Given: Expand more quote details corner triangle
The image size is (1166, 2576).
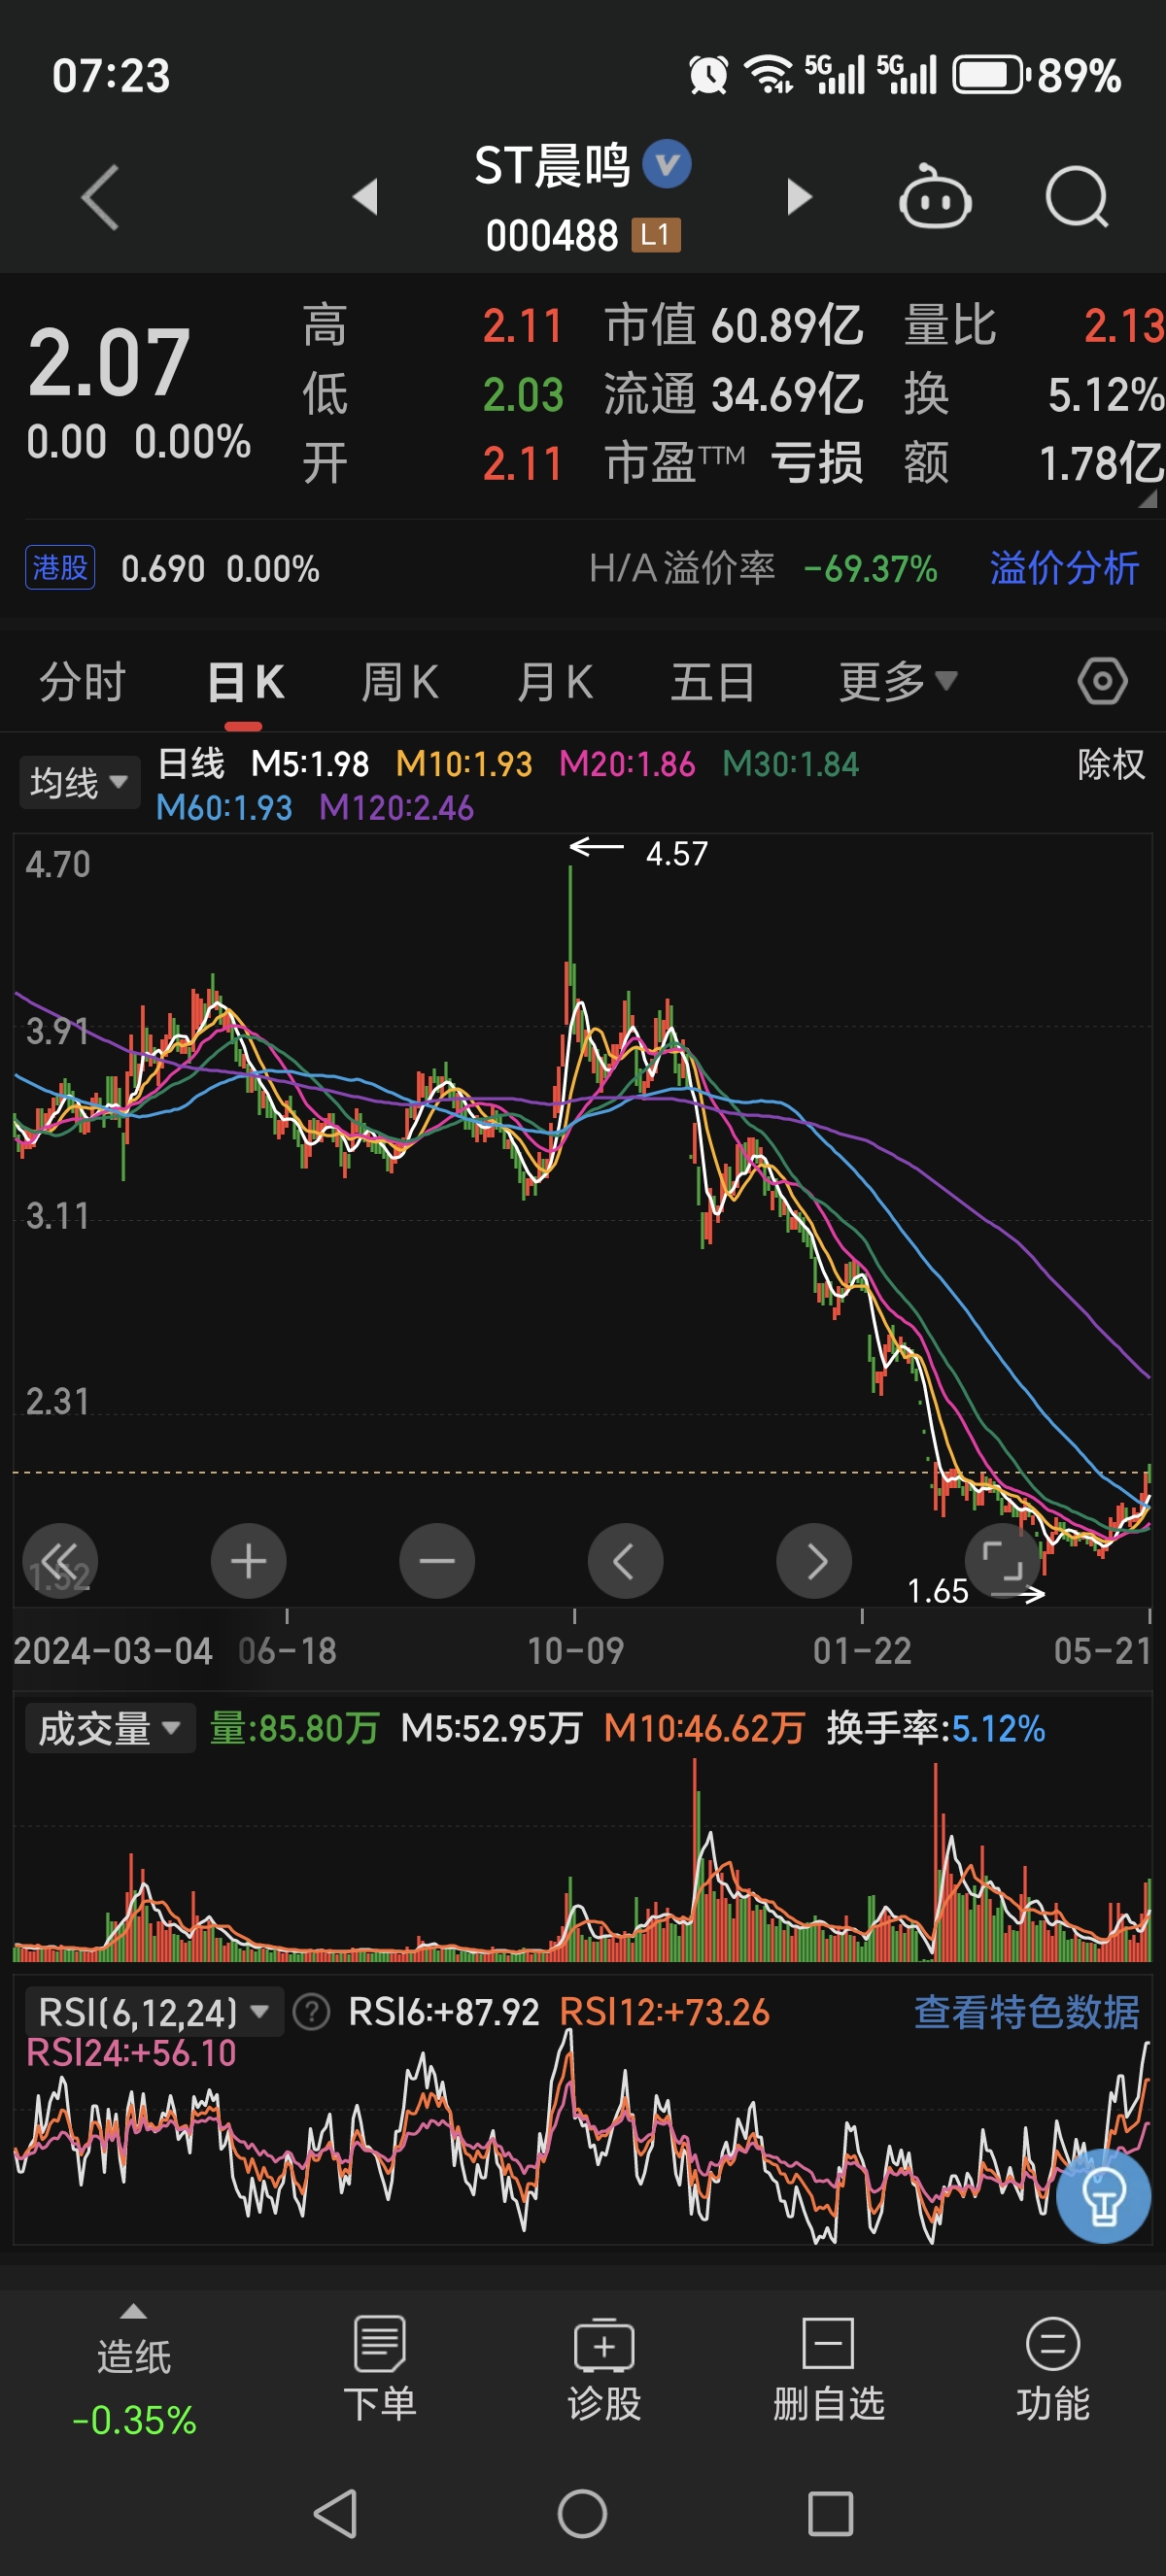Looking at the screenshot, I should point(1147,497).
